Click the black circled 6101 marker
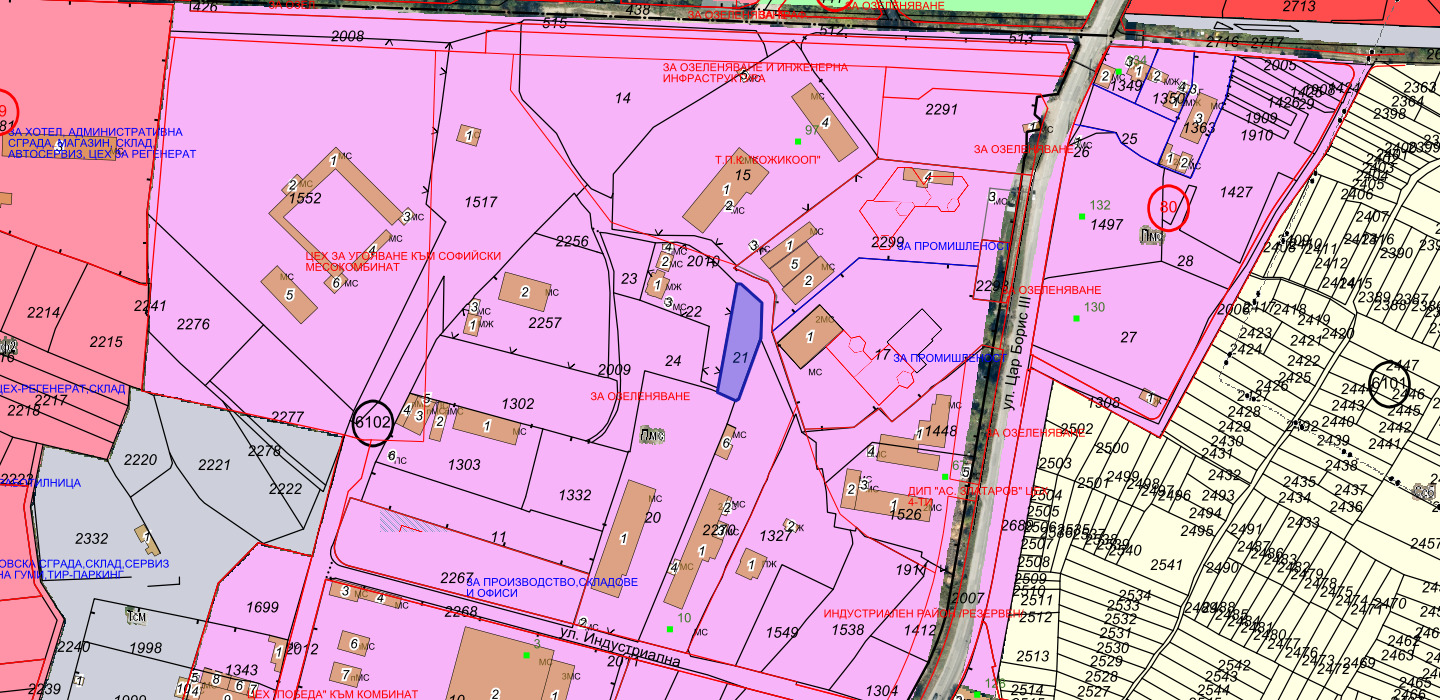 (1389, 384)
